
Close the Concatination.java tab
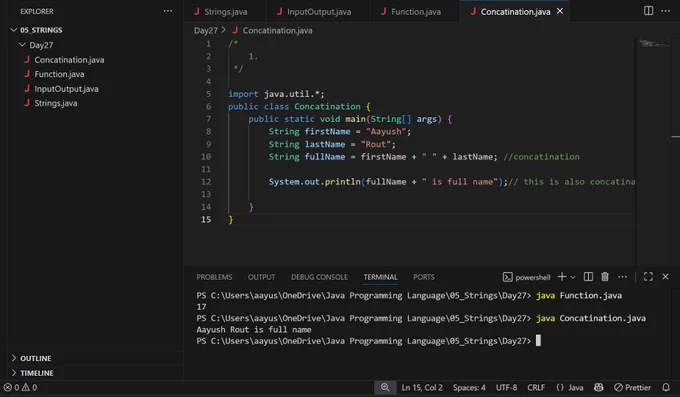pyautogui.click(x=560, y=11)
